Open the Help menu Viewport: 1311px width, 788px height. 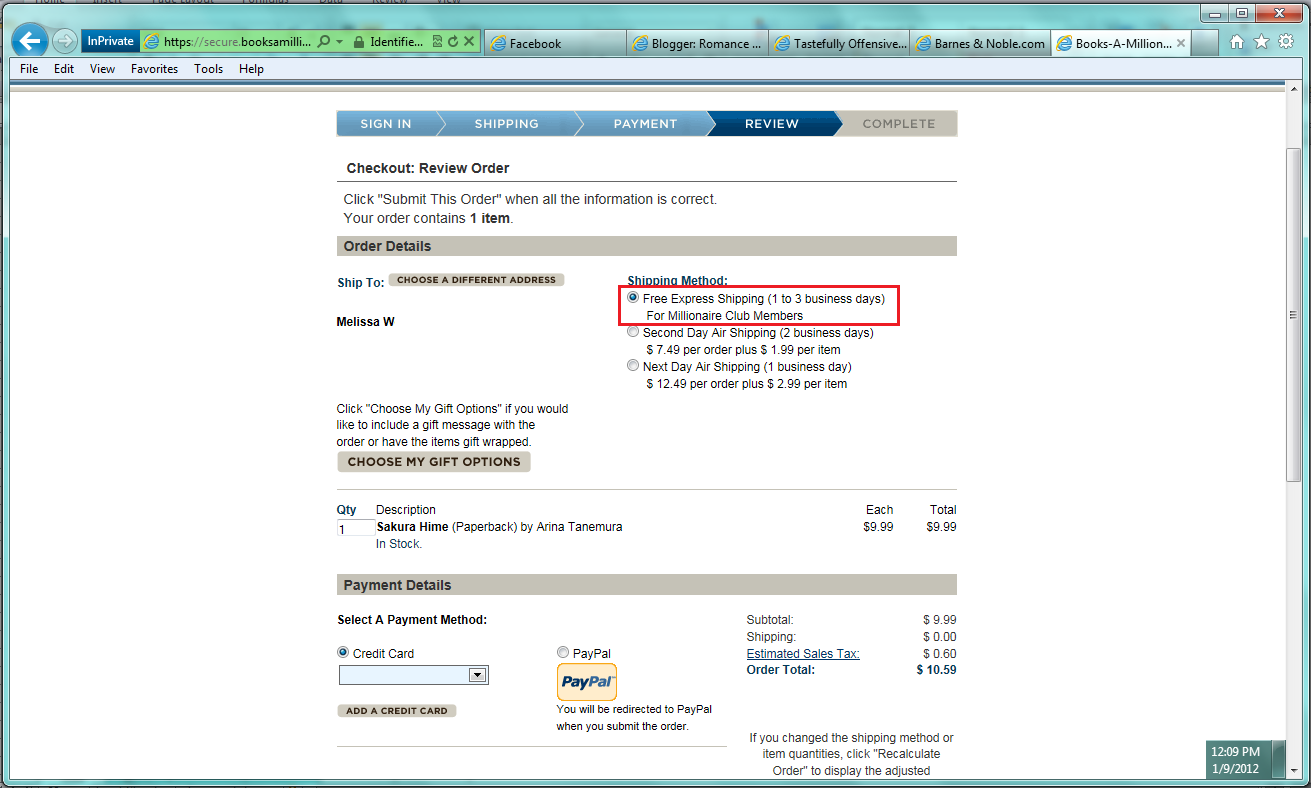pyautogui.click(x=251, y=69)
